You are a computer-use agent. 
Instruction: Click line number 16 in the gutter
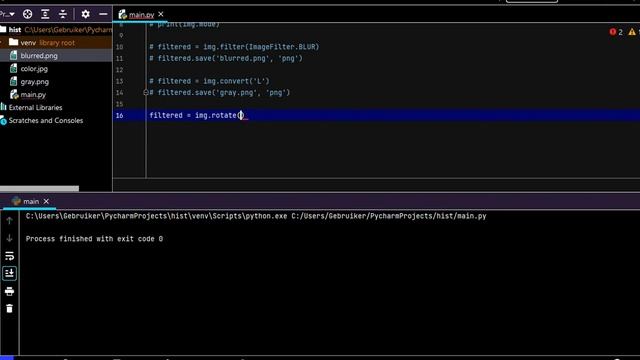(119, 116)
